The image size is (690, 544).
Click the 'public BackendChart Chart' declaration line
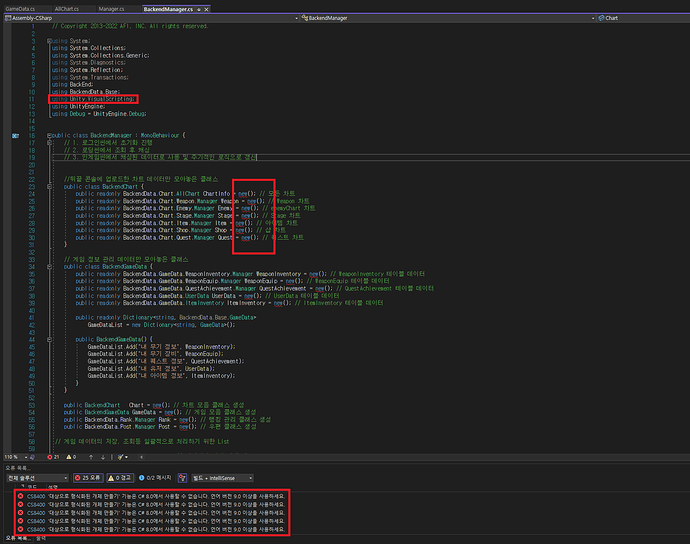[x=154, y=405]
